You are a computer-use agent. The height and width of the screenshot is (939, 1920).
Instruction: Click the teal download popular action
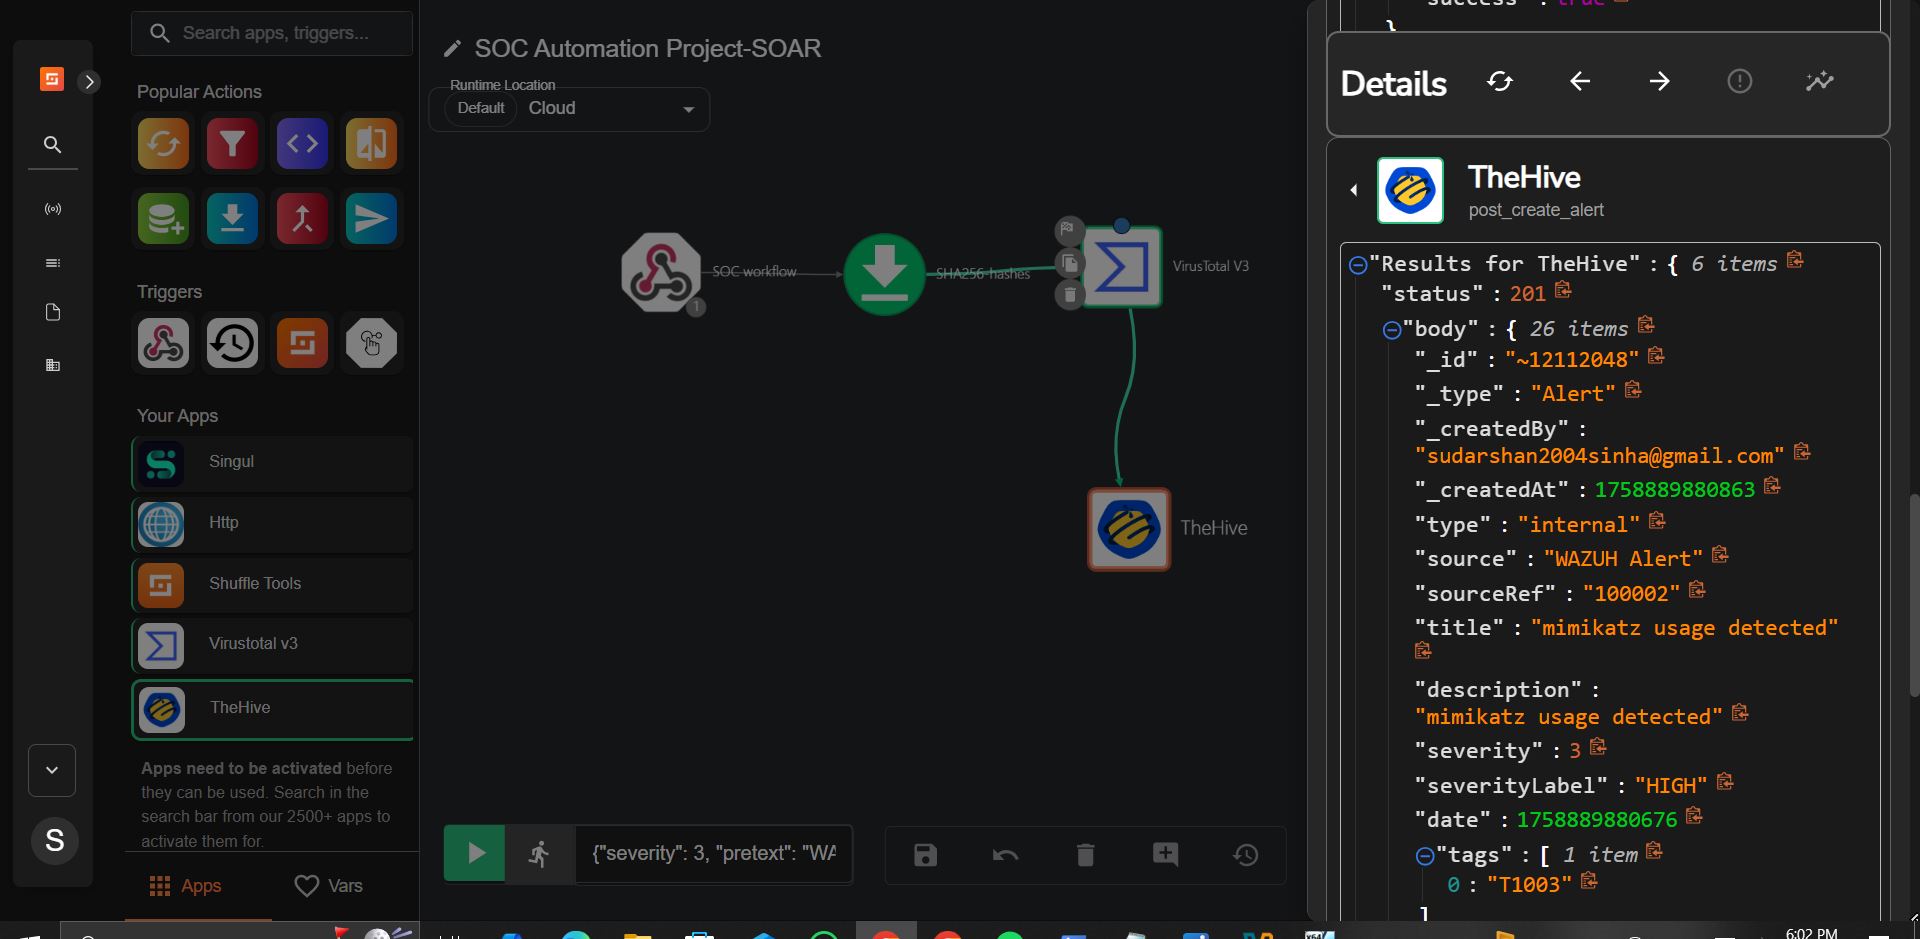pyautogui.click(x=232, y=218)
